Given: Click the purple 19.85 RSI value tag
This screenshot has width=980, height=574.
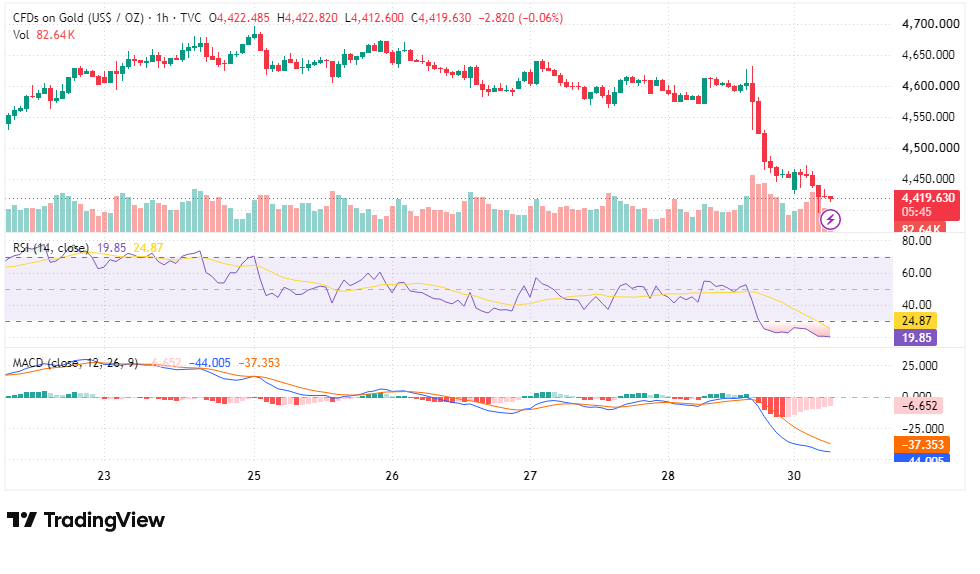Looking at the screenshot, I should click(916, 338).
